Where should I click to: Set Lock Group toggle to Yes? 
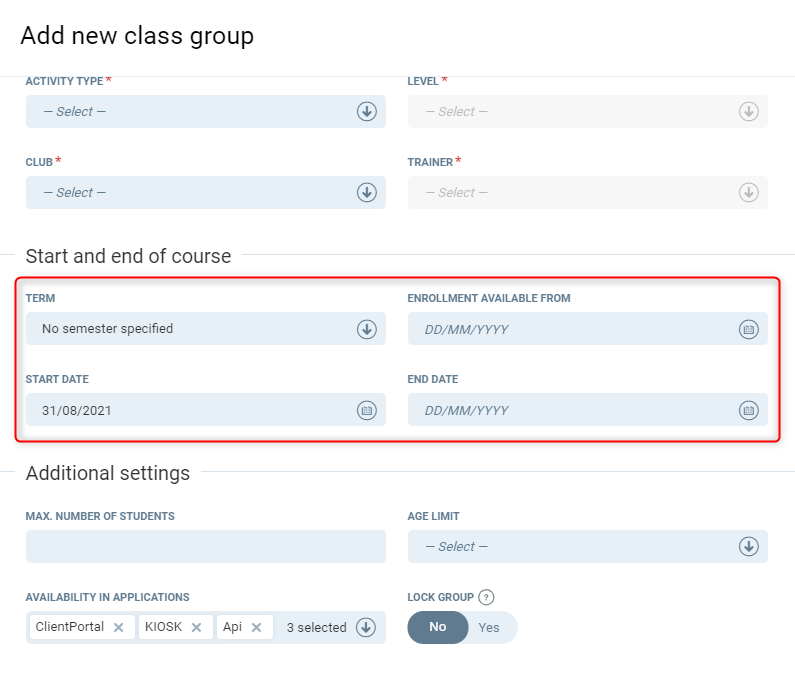pyautogui.click(x=489, y=628)
